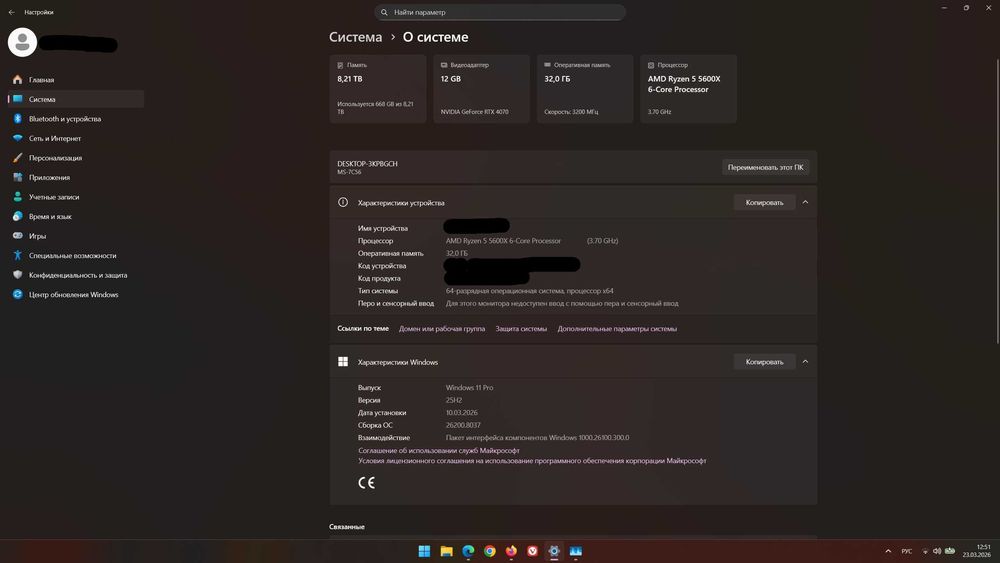
Task: Open the user account avatar
Action: point(22,42)
